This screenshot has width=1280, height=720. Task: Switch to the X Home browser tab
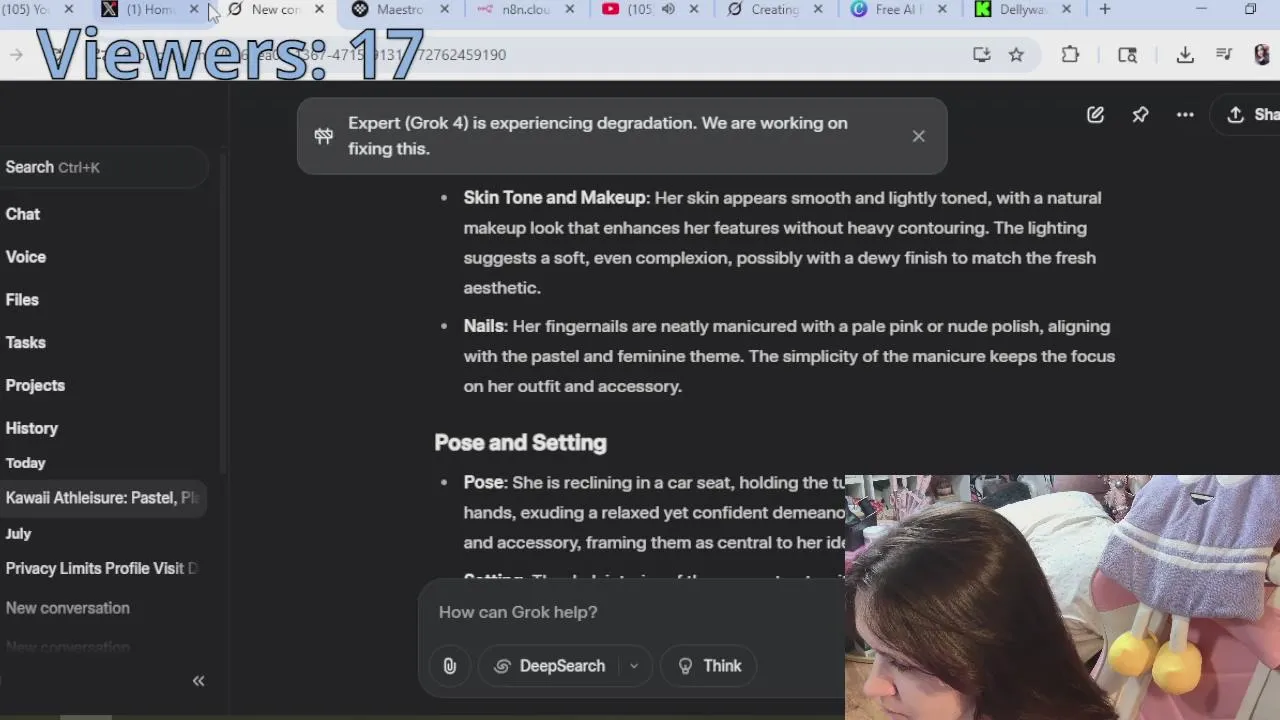[148, 9]
